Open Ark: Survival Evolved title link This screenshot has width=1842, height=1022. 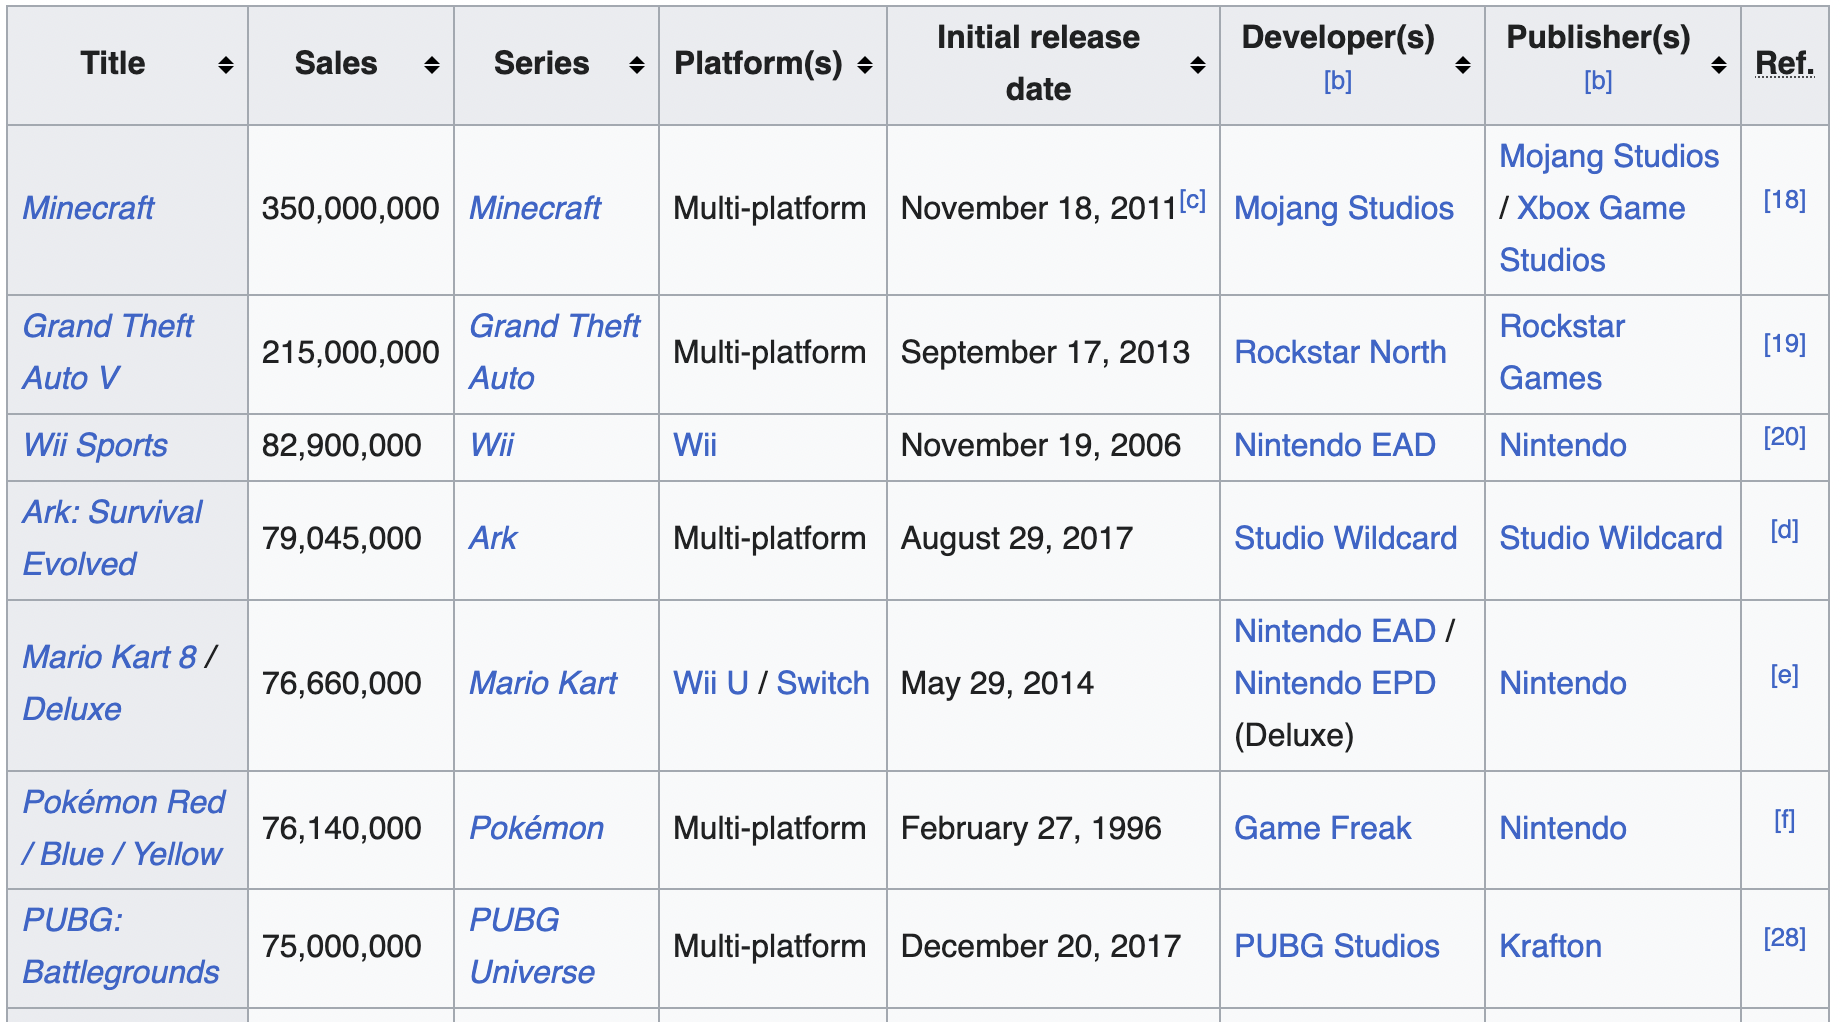[x=112, y=538]
